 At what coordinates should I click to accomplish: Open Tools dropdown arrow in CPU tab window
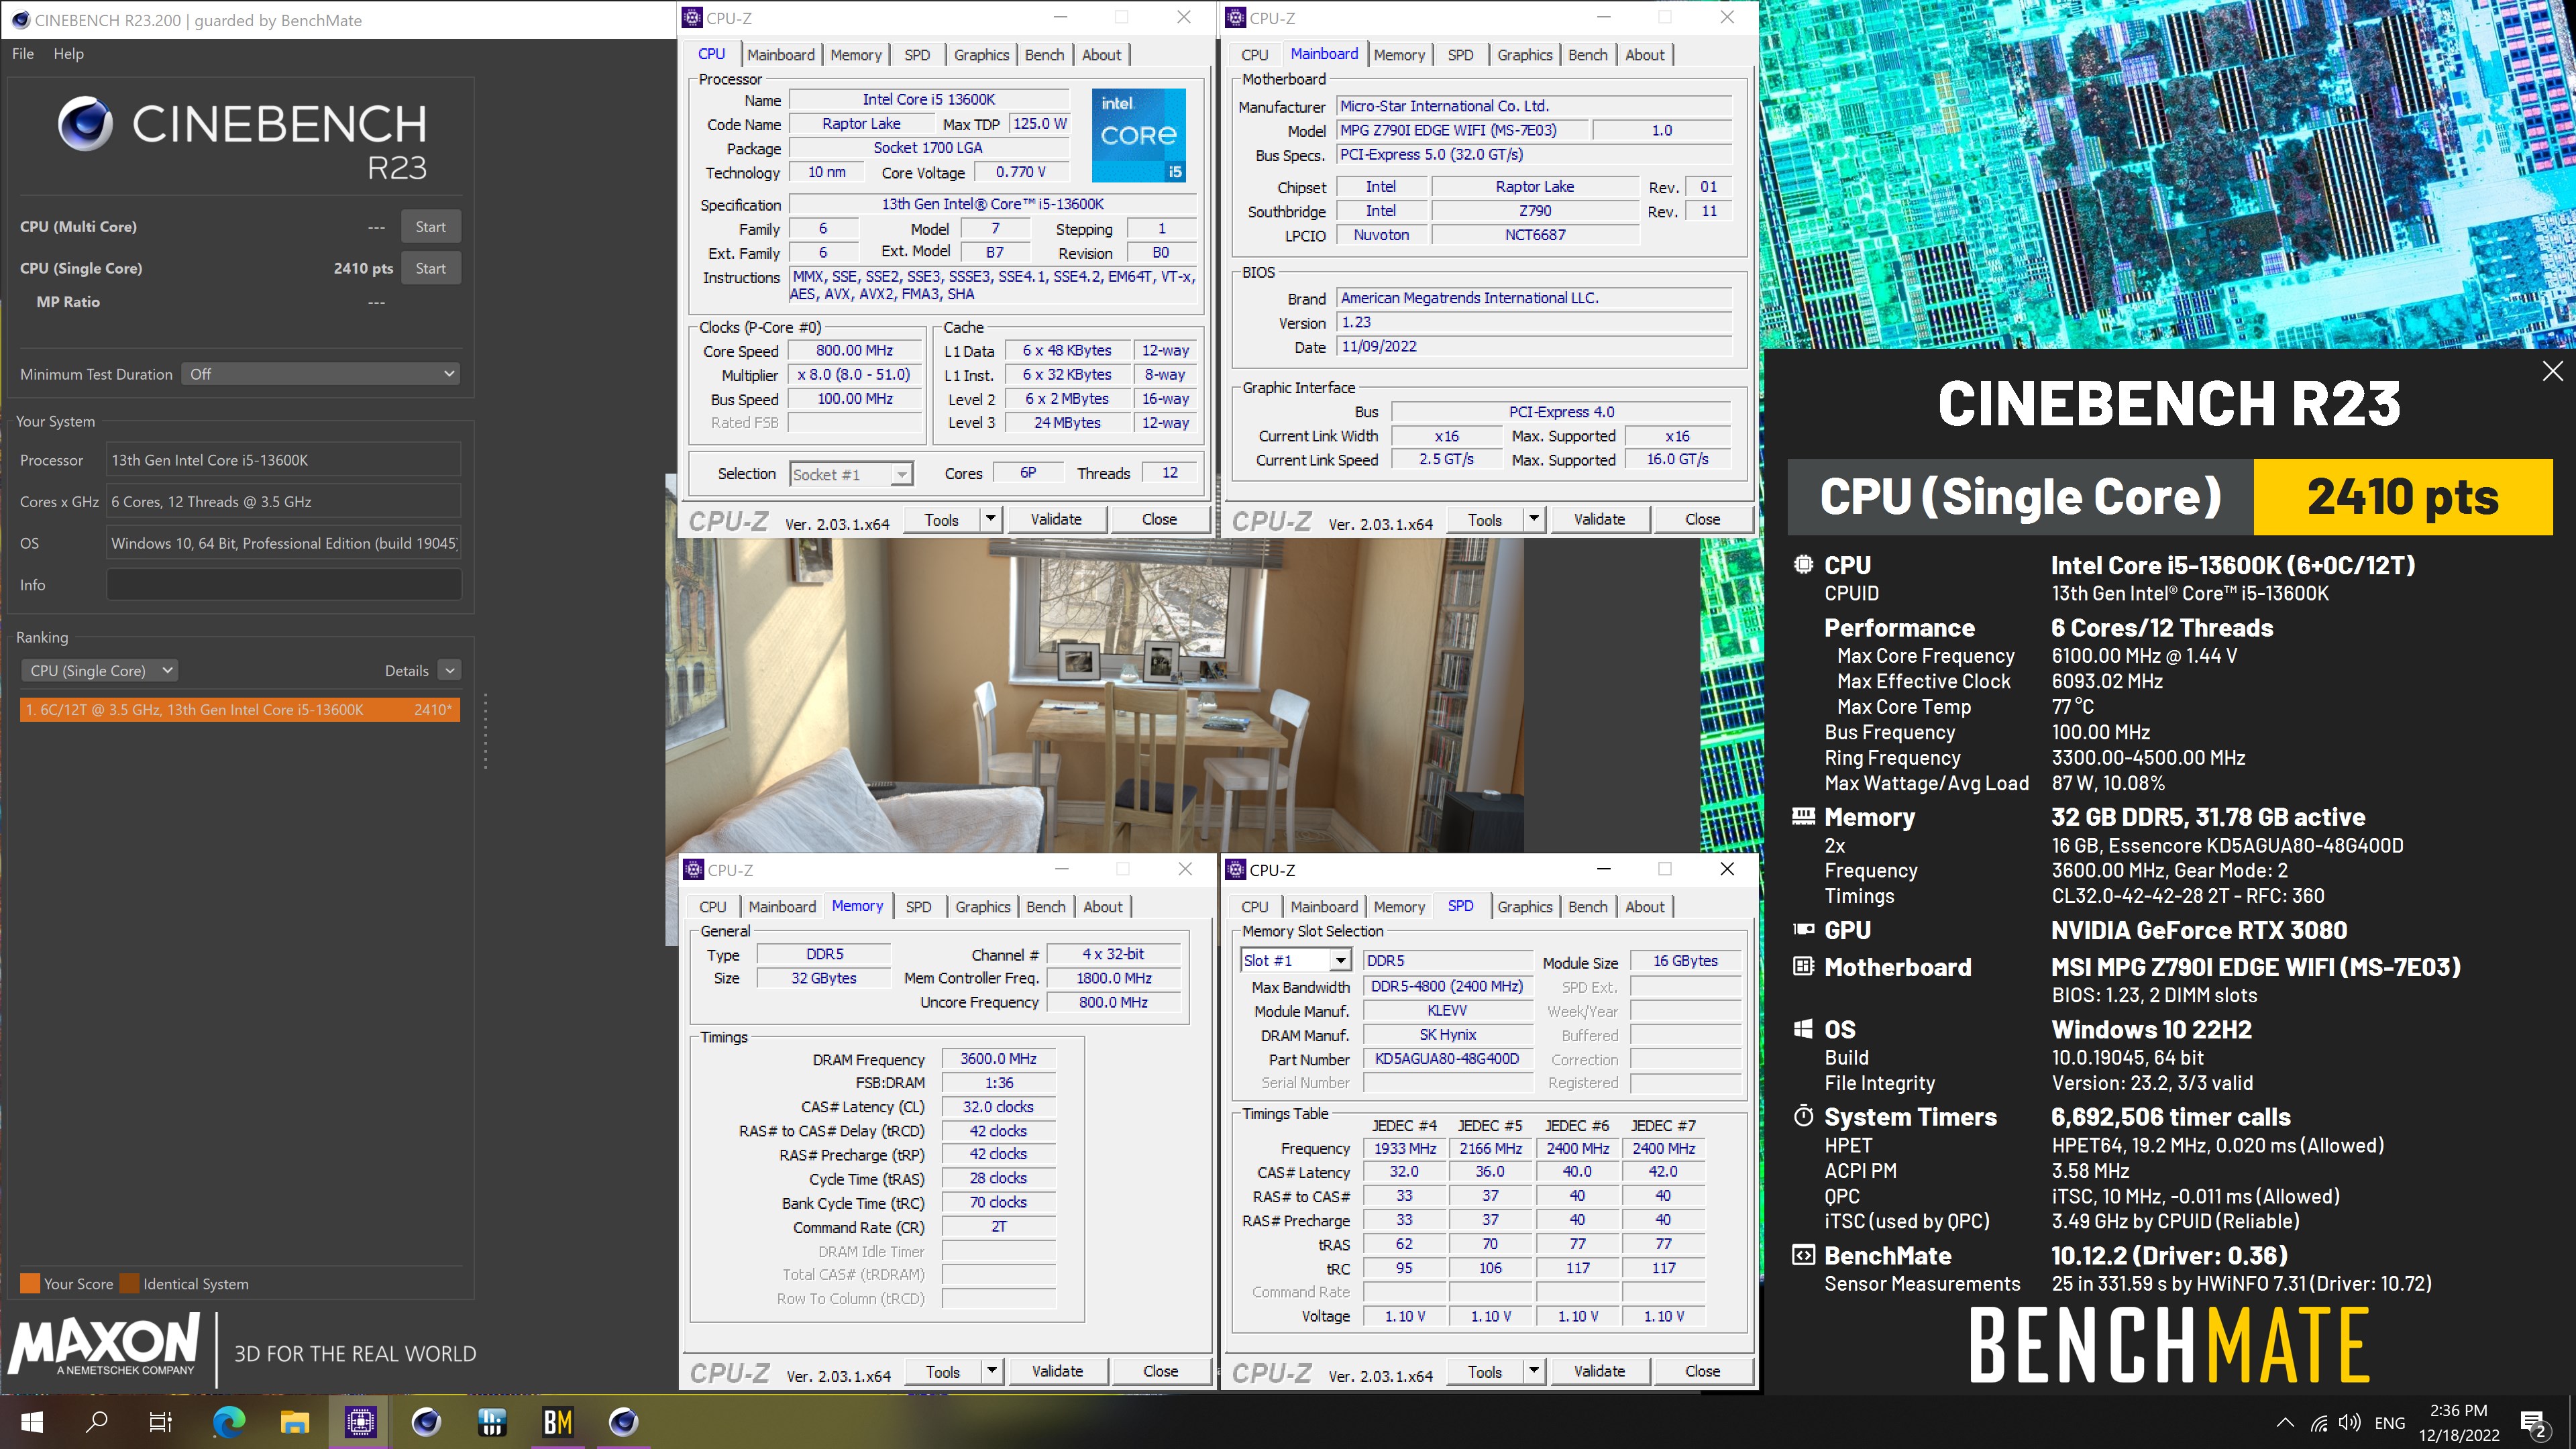(990, 518)
